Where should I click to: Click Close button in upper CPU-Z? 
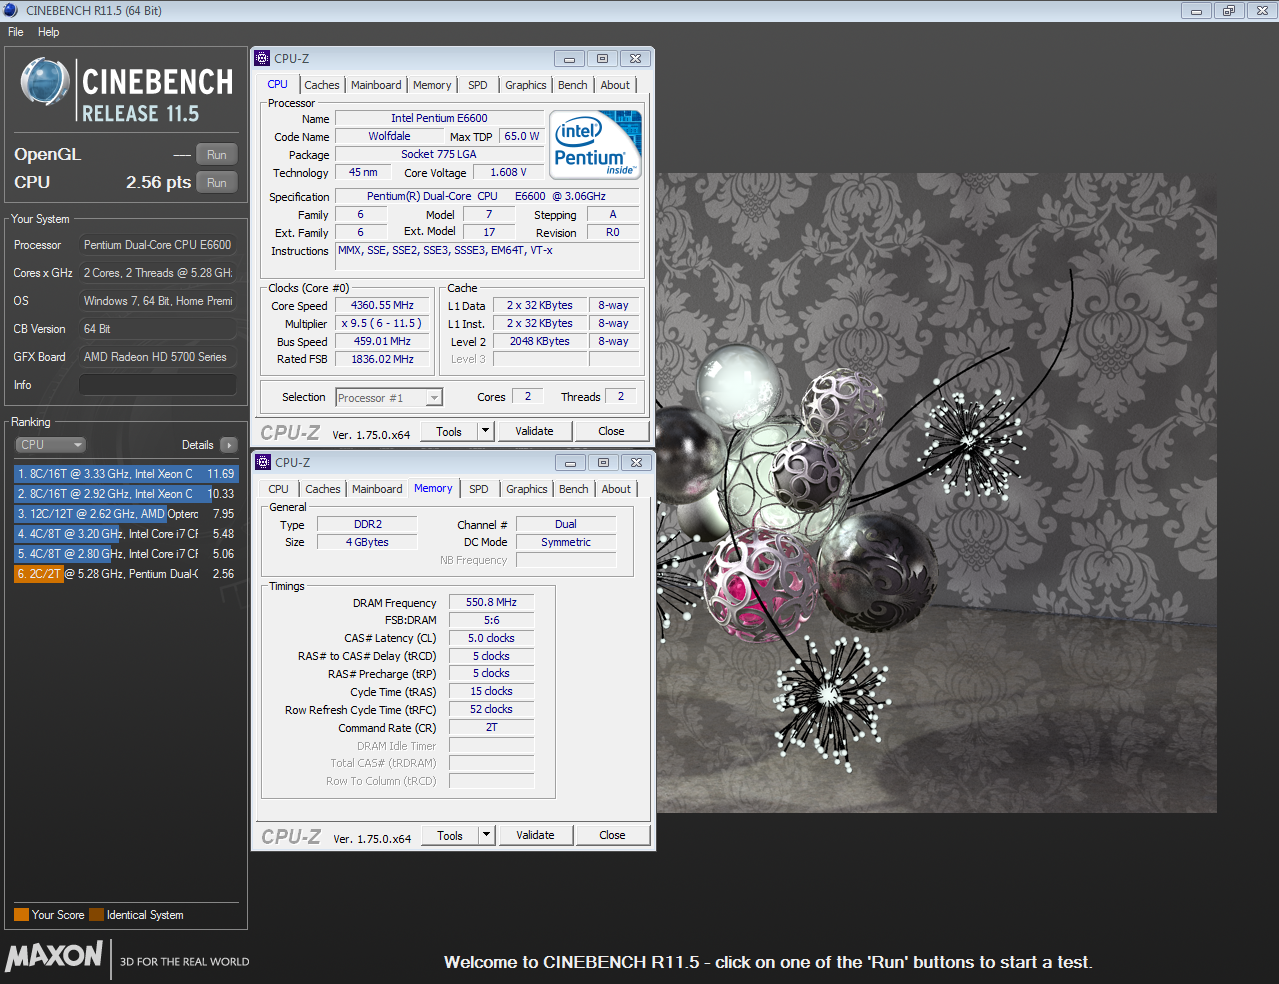[x=611, y=432]
